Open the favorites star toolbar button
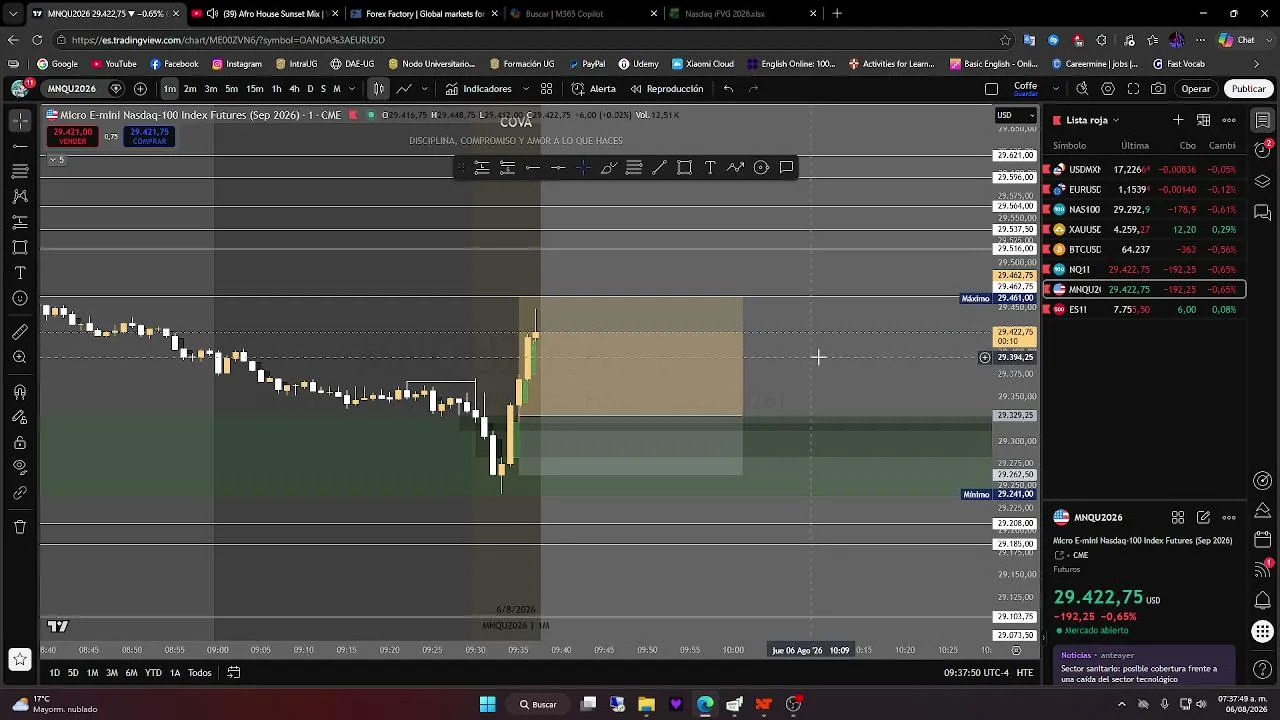1280x720 pixels. pos(20,659)
